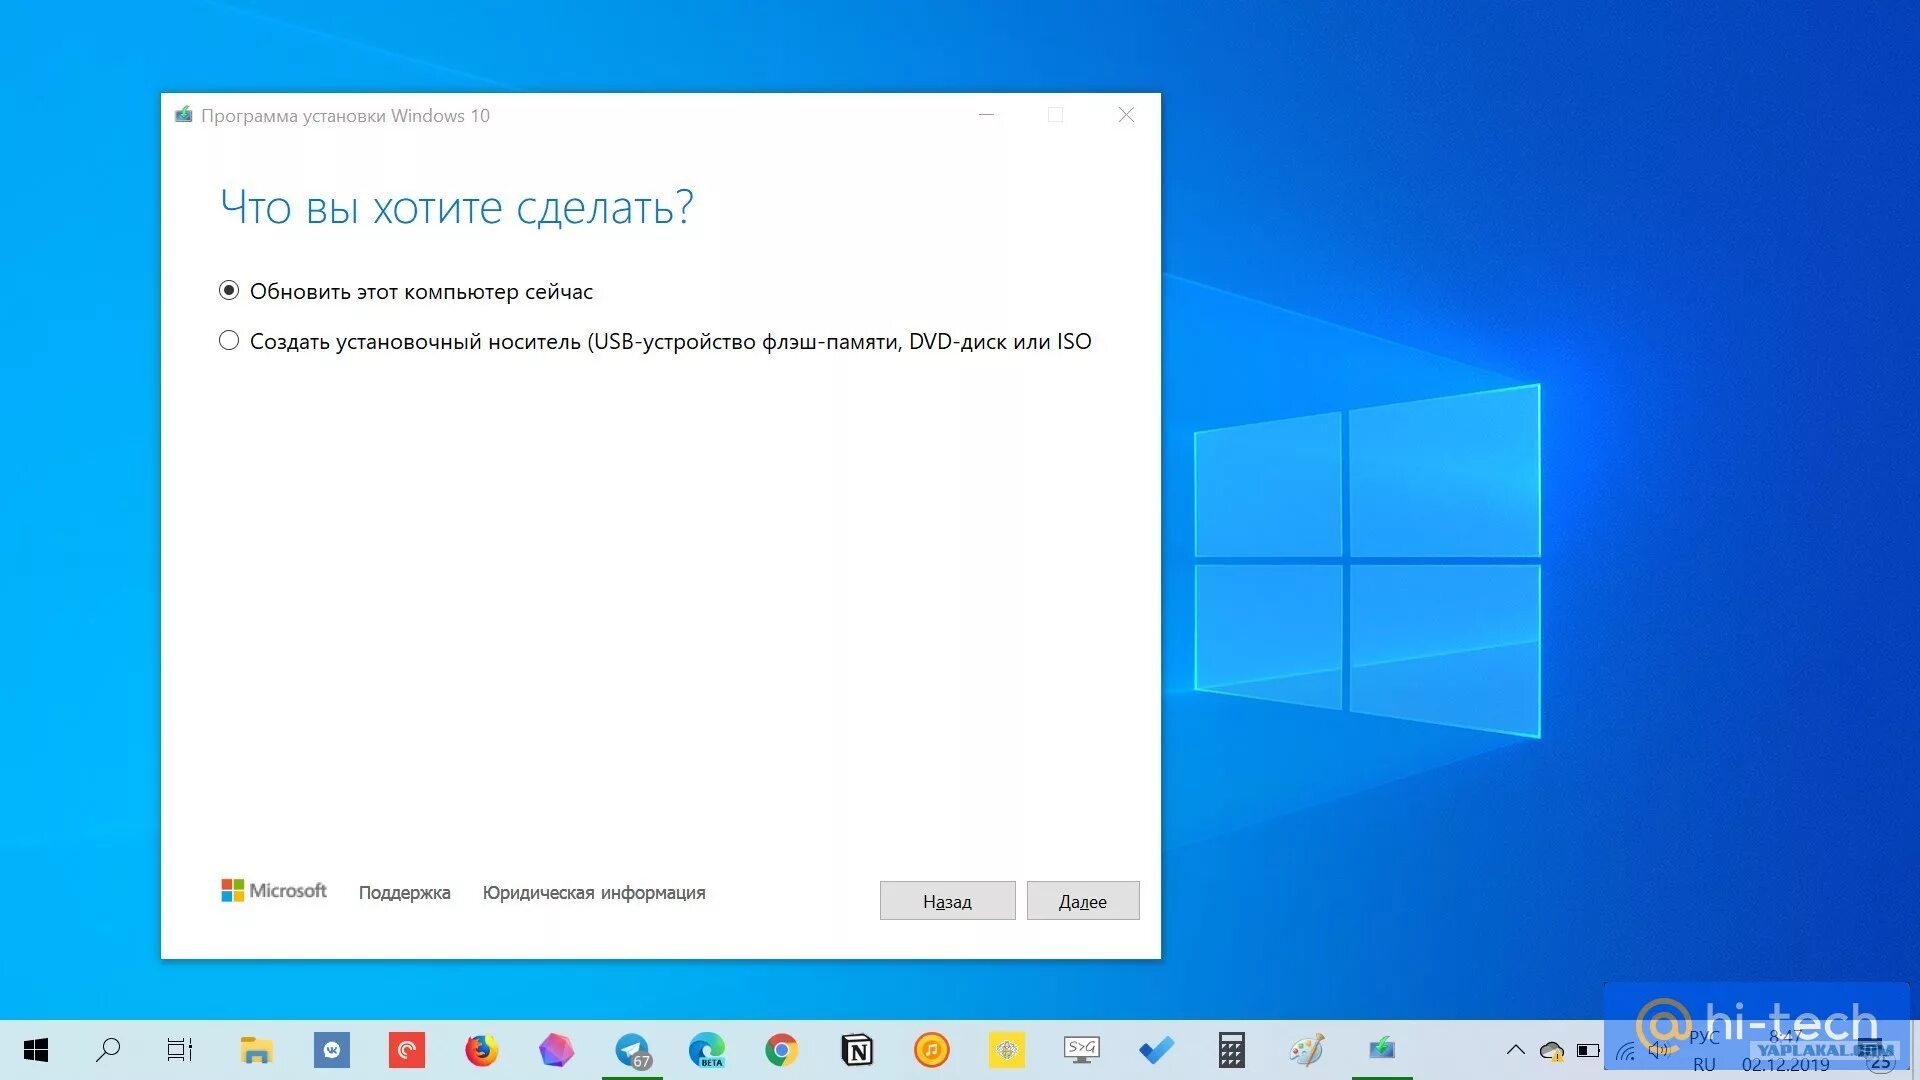1920x1080 pixels.
Task: Click the Назад button
Action: tap(947, 901)
